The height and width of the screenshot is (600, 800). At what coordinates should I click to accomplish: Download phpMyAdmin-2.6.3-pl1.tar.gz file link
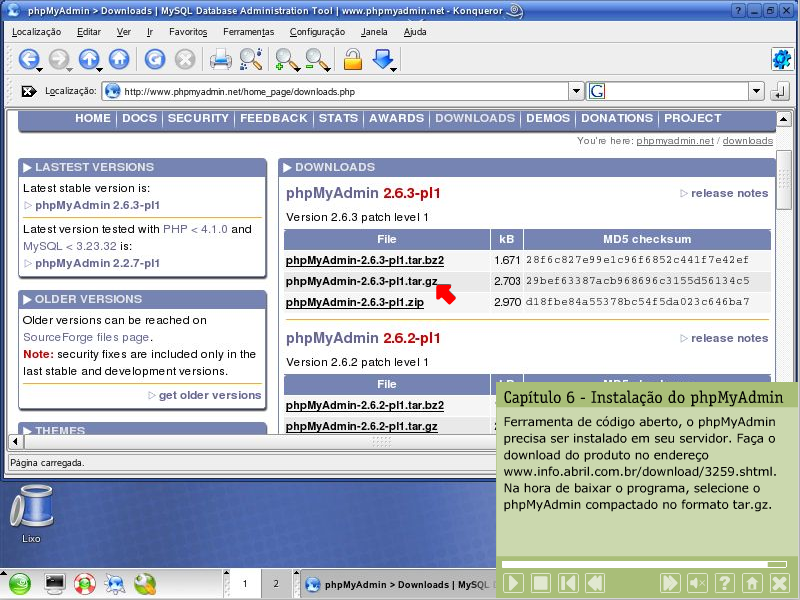361,281
